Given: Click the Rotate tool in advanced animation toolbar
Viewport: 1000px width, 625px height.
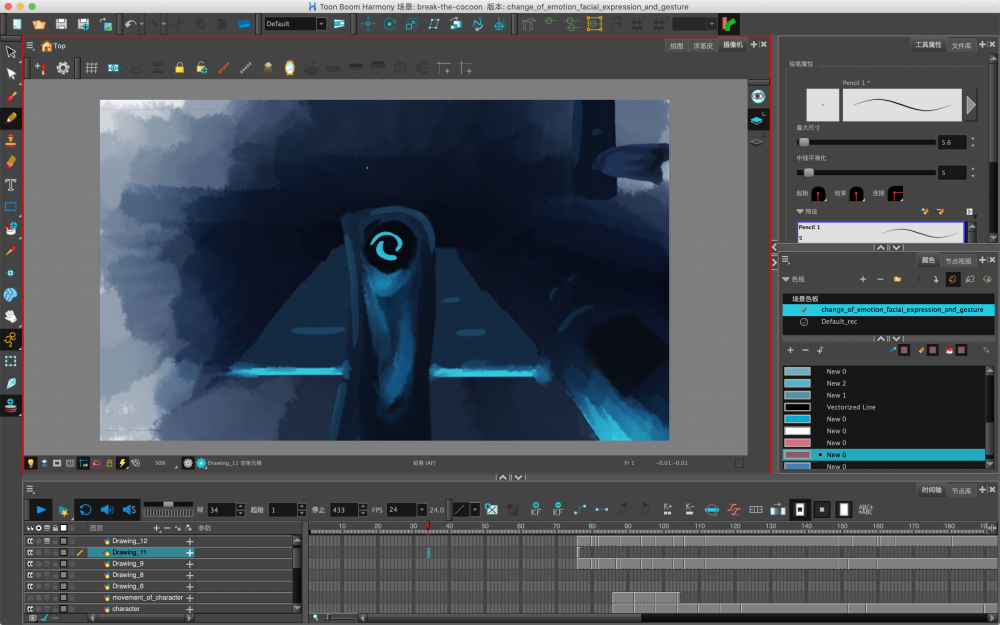Looking at the screenshot, I should click(390, 24).
